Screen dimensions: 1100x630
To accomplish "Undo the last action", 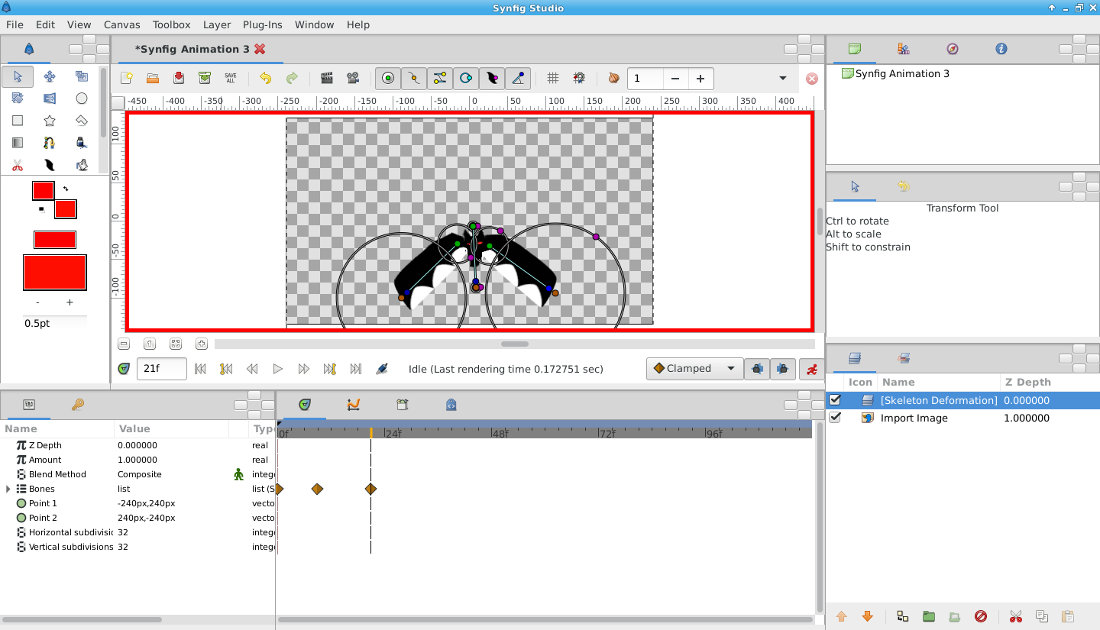I will coord(265,79).
